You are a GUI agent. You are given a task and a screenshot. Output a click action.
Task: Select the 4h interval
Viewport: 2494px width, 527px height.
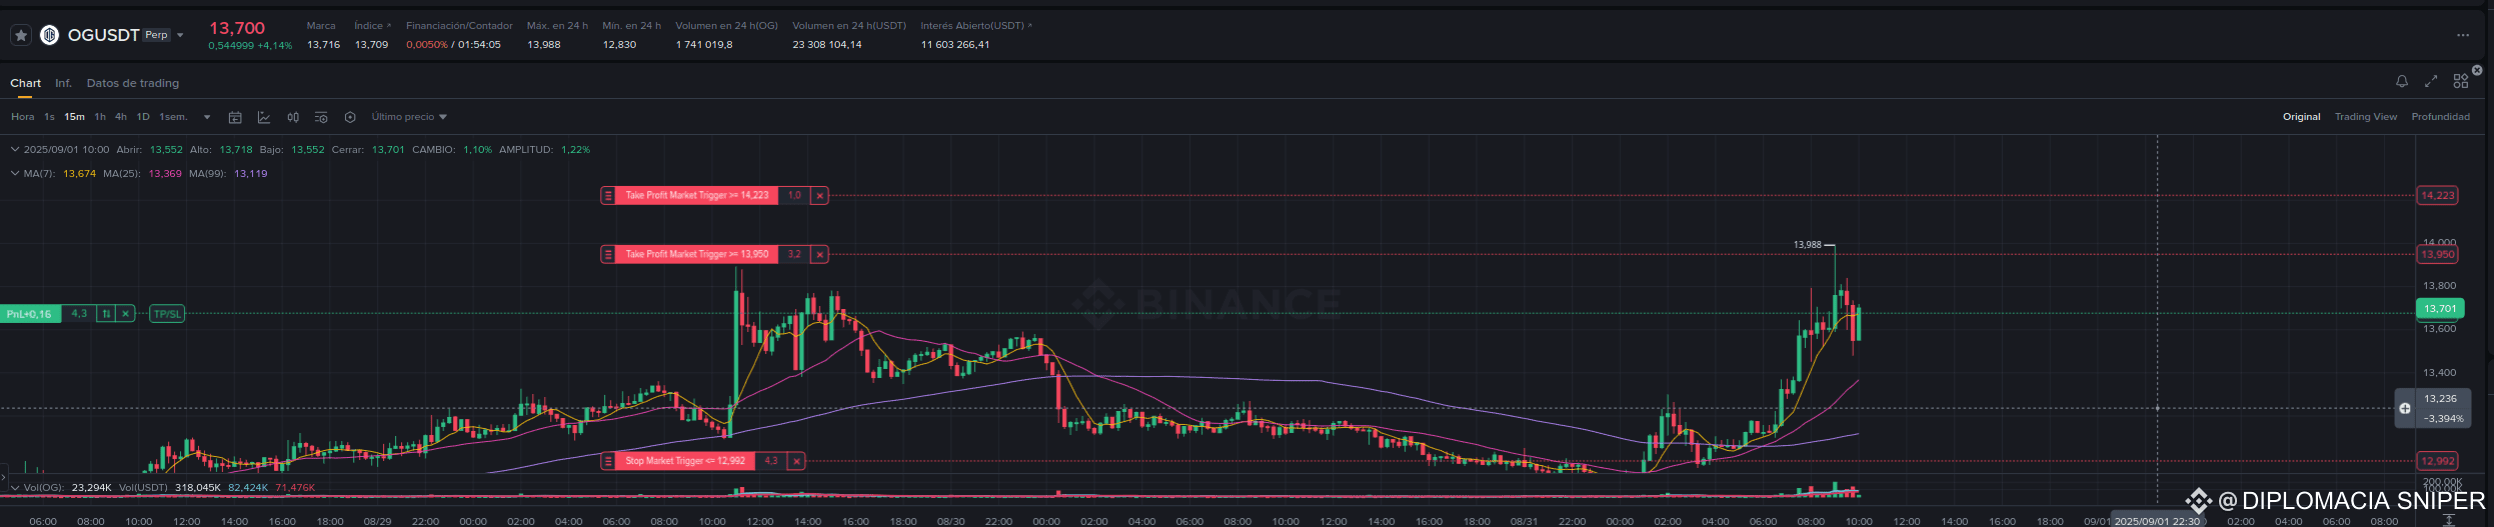click(121, 117)
